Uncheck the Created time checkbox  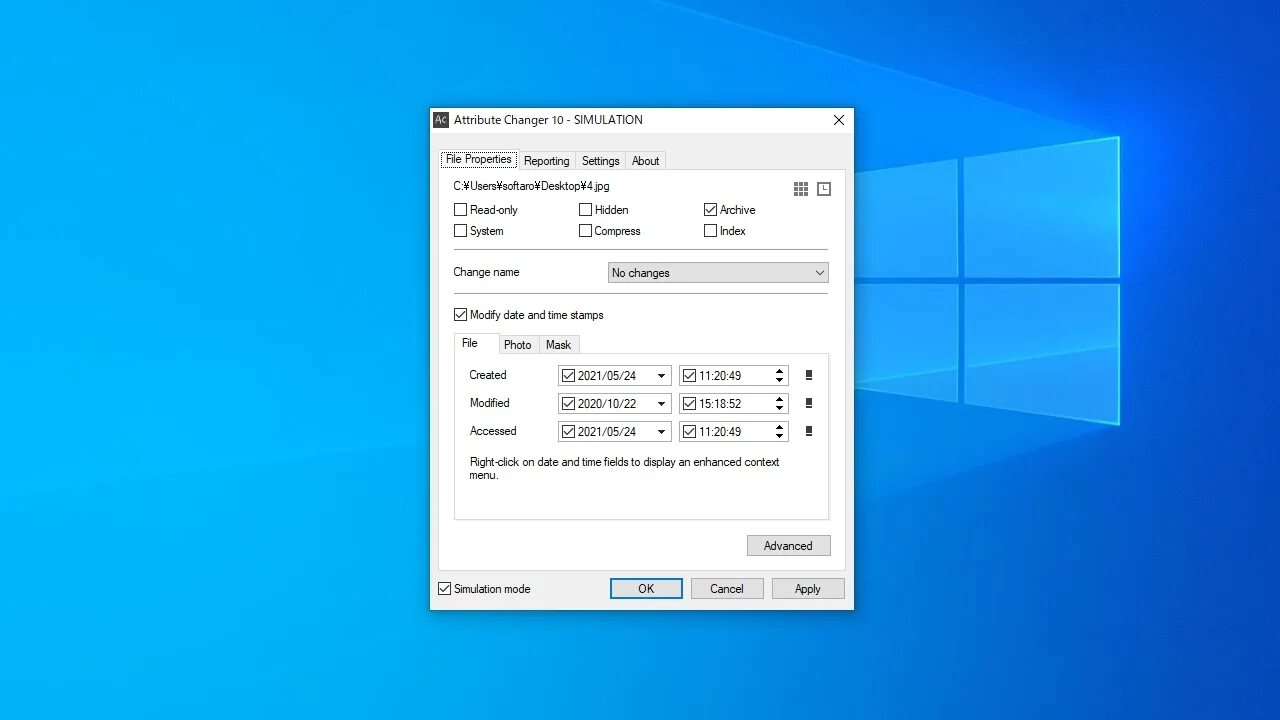pyautogui.click(x=689, y=376)
